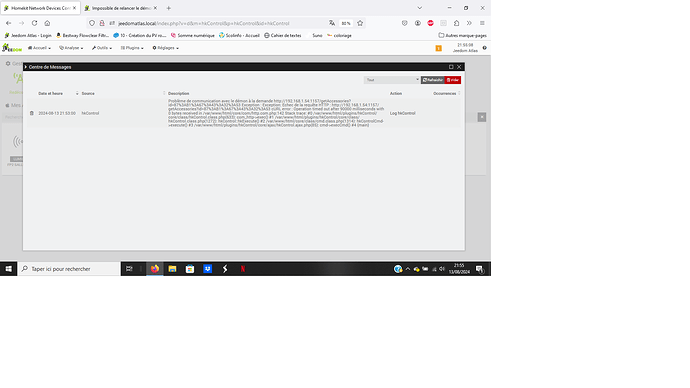Open the Analyse menu
This screenshot has height=388, width=690.
point(71,48)
